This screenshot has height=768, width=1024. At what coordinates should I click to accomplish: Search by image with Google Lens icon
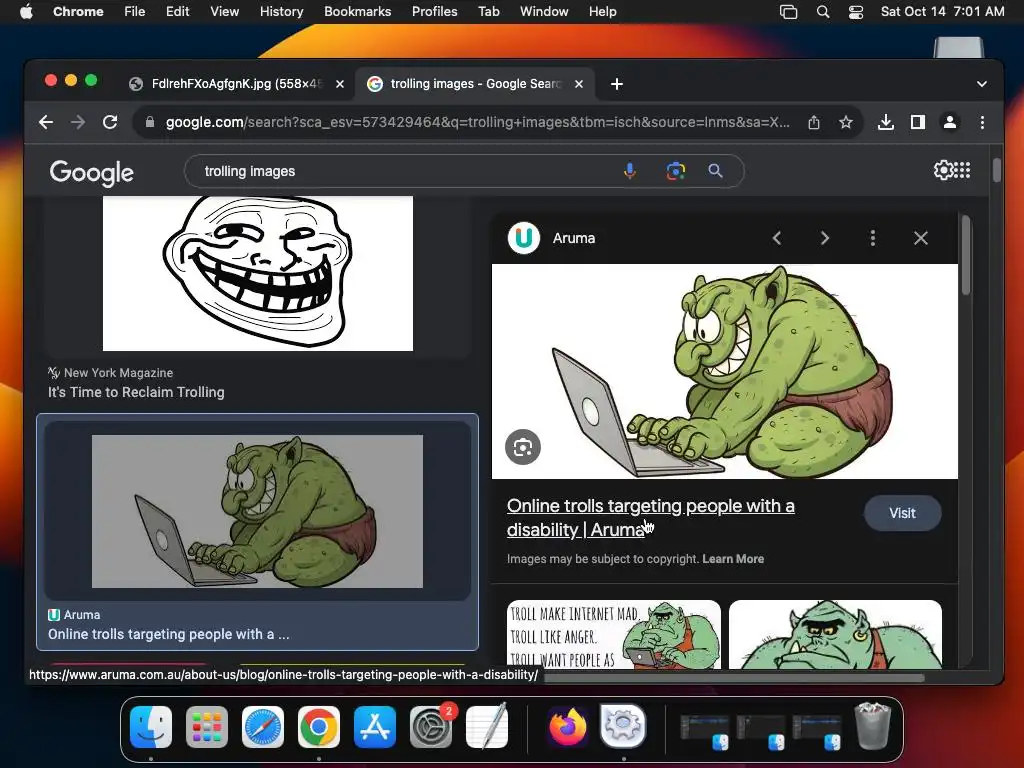675,171
